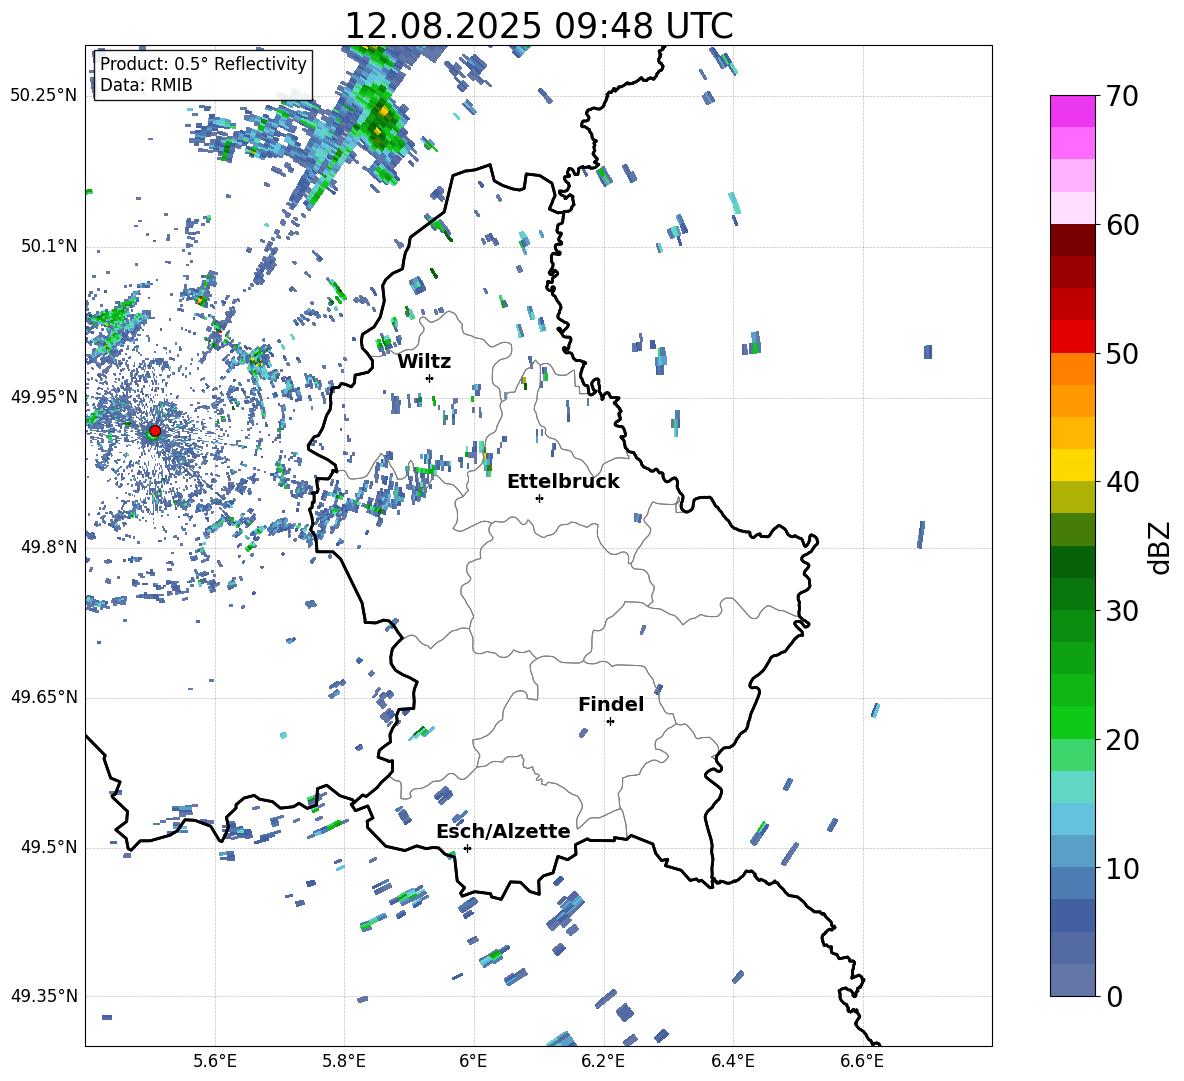Click the 50.1°N latitude label

pos(49,247)
